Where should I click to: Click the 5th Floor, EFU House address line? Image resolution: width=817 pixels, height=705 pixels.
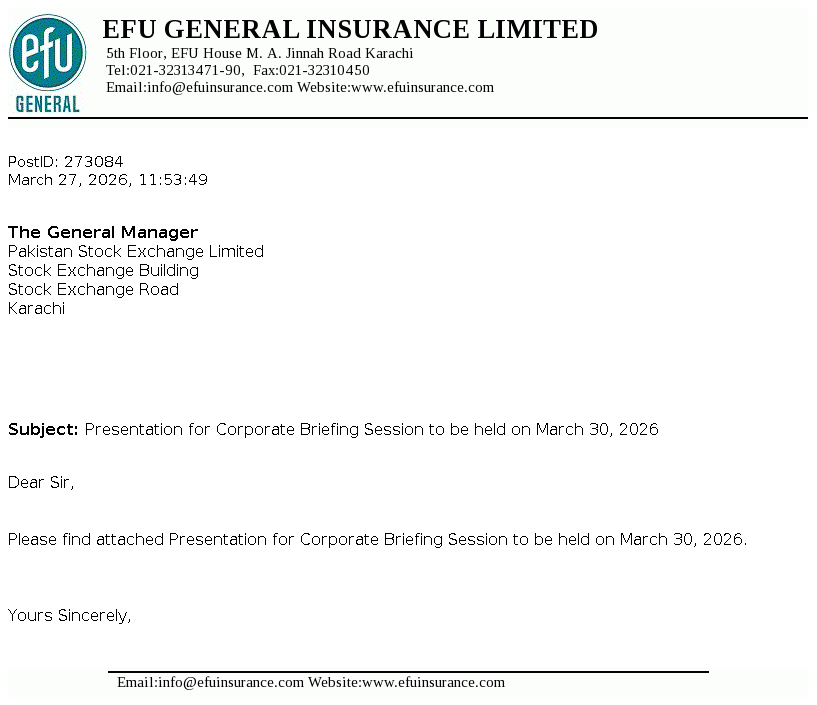point(259,53)
